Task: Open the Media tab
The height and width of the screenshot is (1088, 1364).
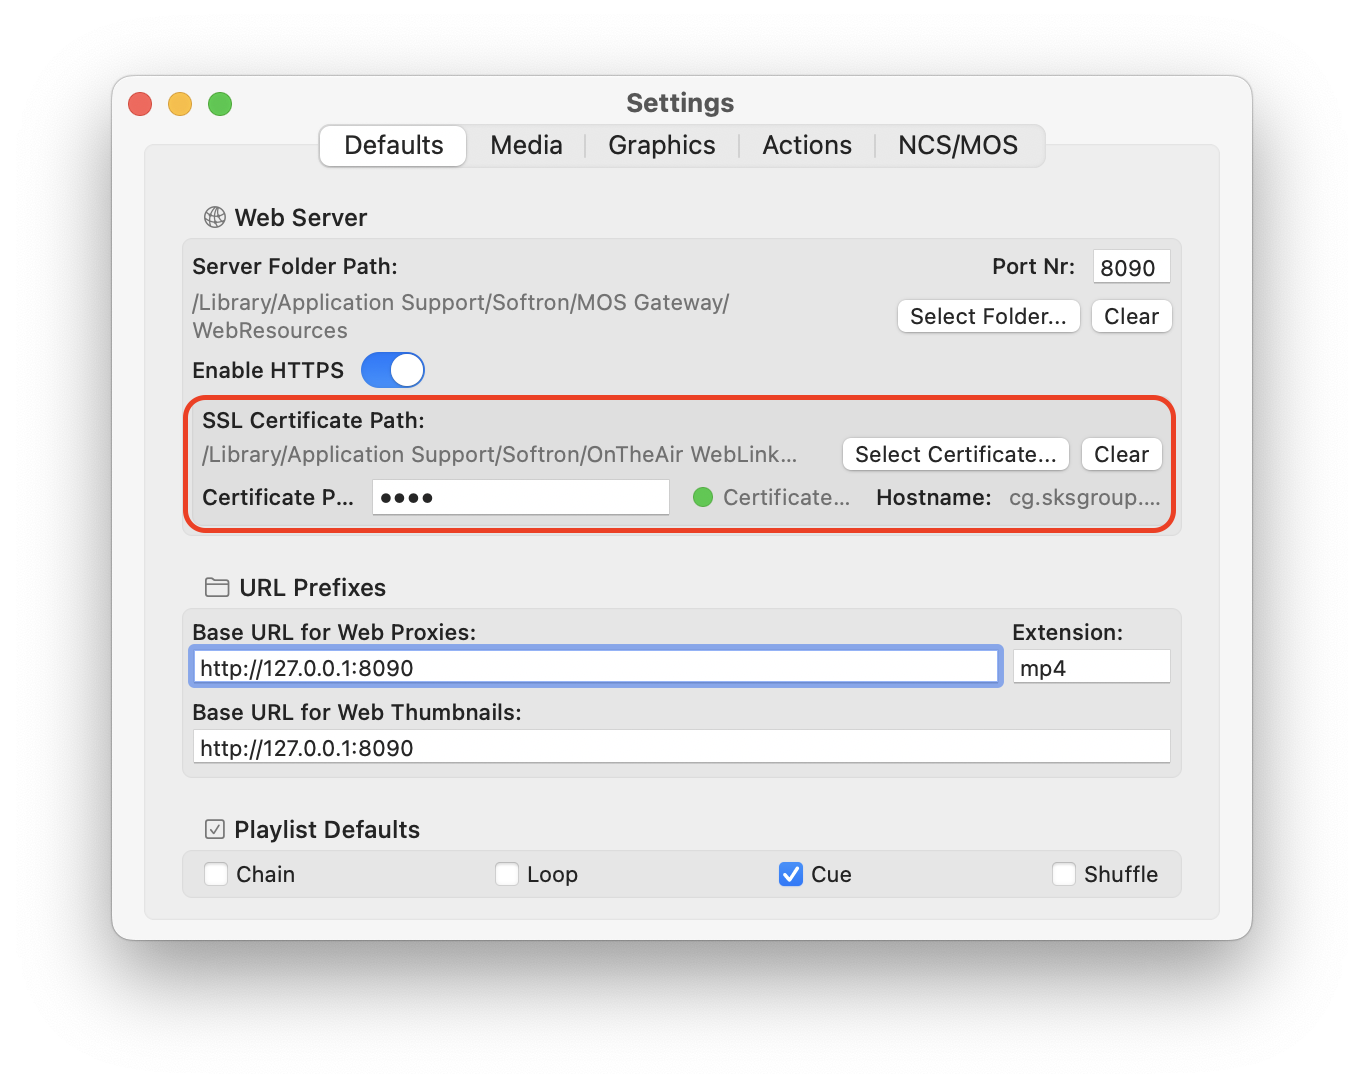Action: click(x=526, y=146)
